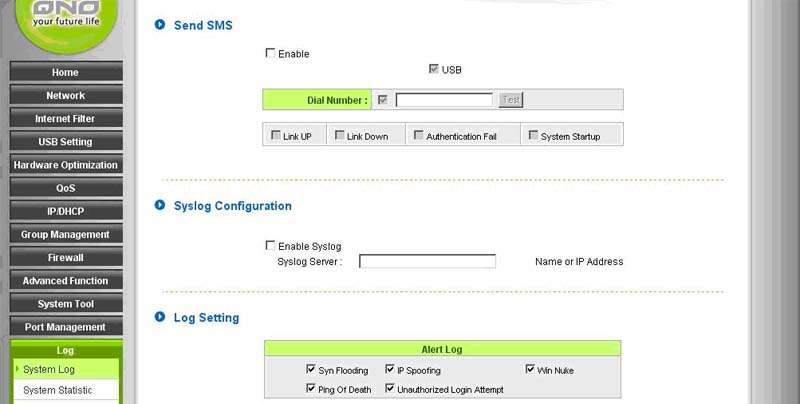Viewport: 800px width, 404px height.
Task: Enable the Send SMS checkbox
Action: (270, 53)
